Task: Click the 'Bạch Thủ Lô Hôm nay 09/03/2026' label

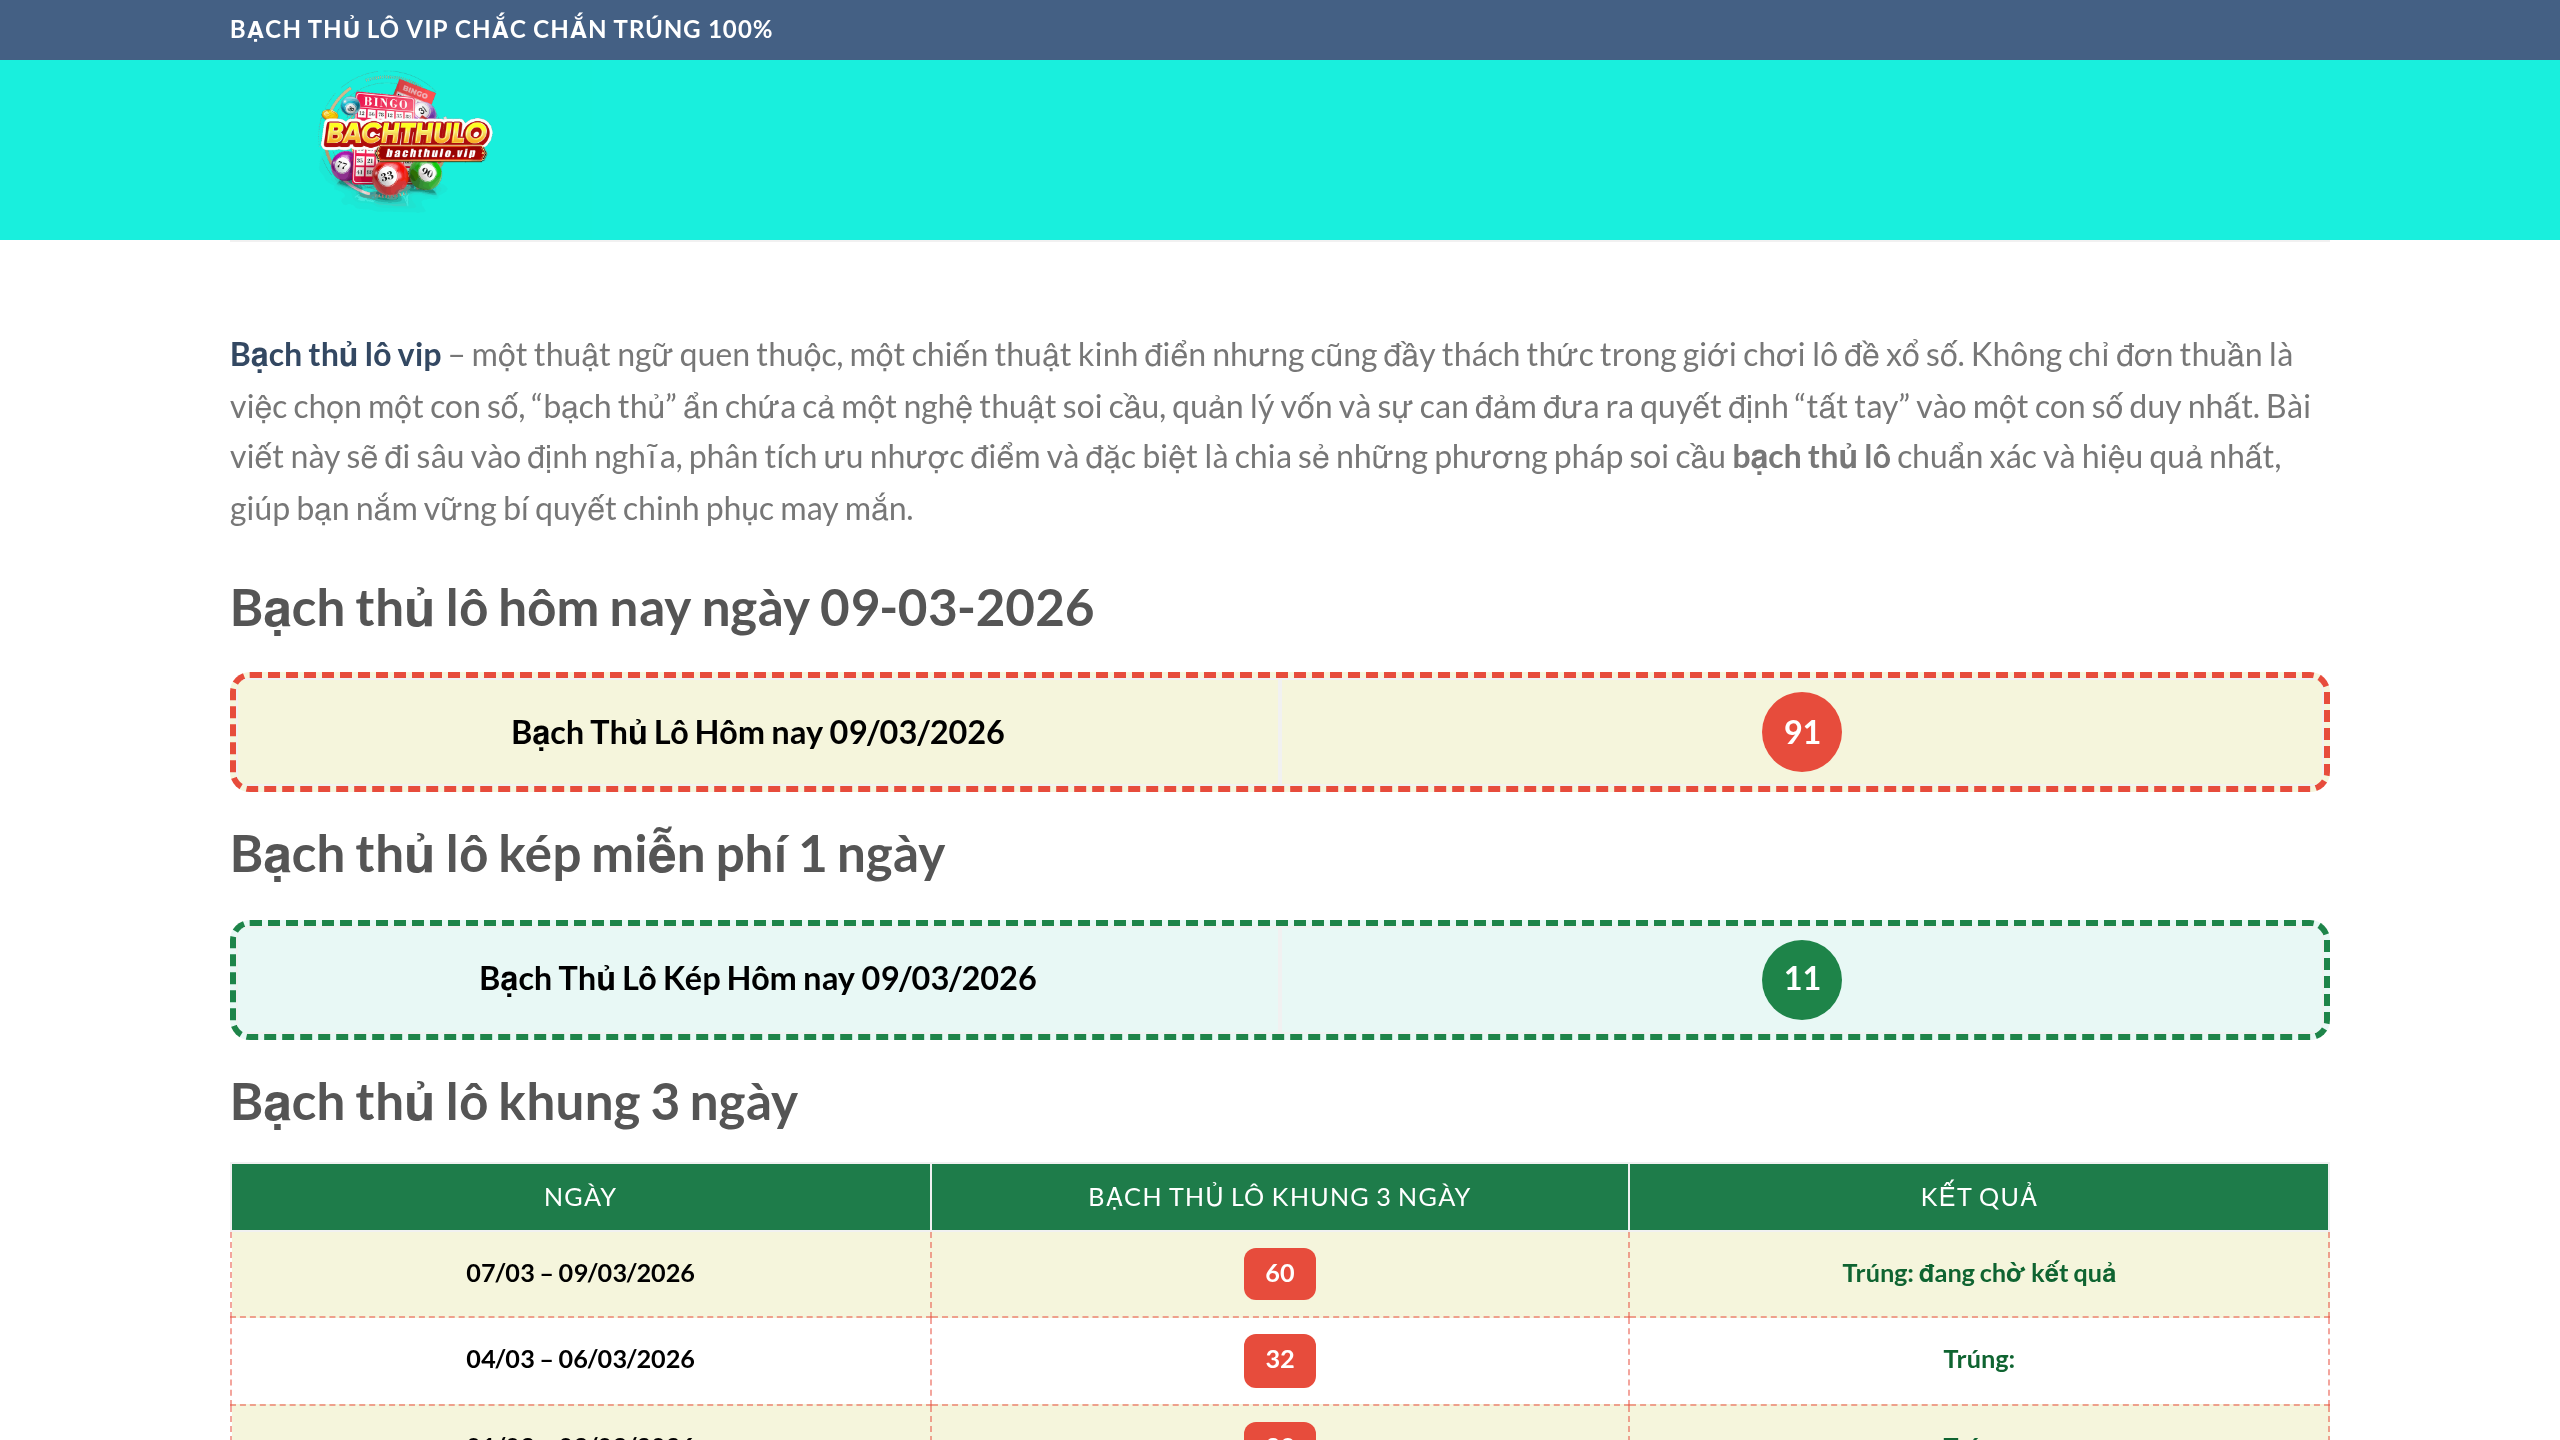Action: [757, 732]
